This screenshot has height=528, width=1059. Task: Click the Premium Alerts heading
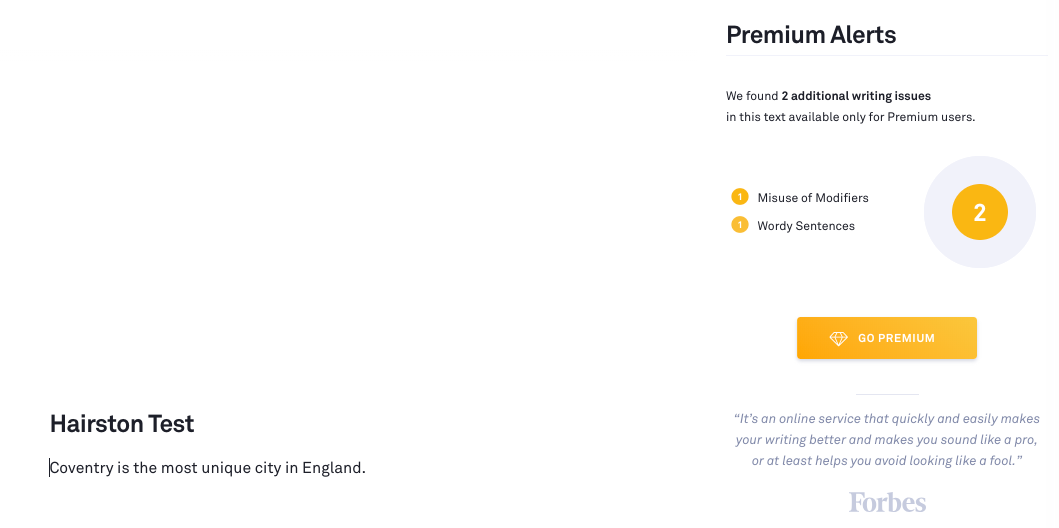coord(811,35)
